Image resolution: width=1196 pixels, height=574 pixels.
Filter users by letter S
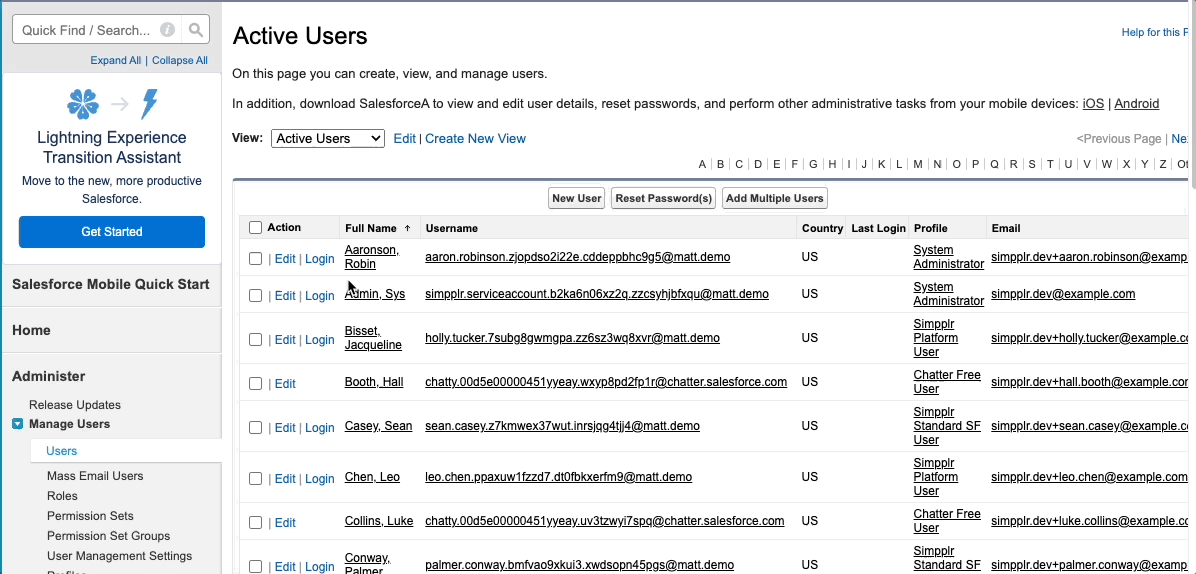[x=1032, y=164]
